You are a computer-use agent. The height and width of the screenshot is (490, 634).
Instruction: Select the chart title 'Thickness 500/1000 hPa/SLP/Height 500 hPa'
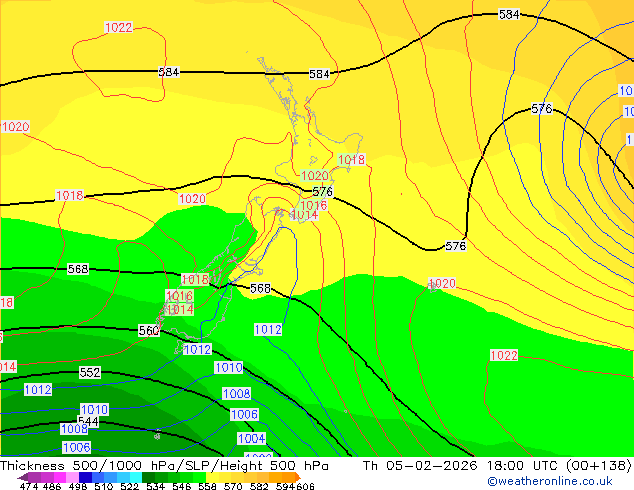tap(164, 465)
